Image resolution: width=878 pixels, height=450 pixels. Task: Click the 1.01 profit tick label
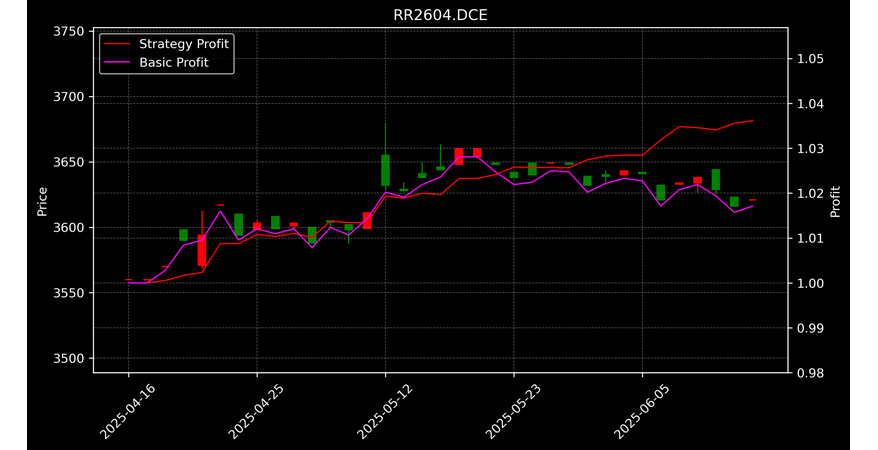click(810, 238)
